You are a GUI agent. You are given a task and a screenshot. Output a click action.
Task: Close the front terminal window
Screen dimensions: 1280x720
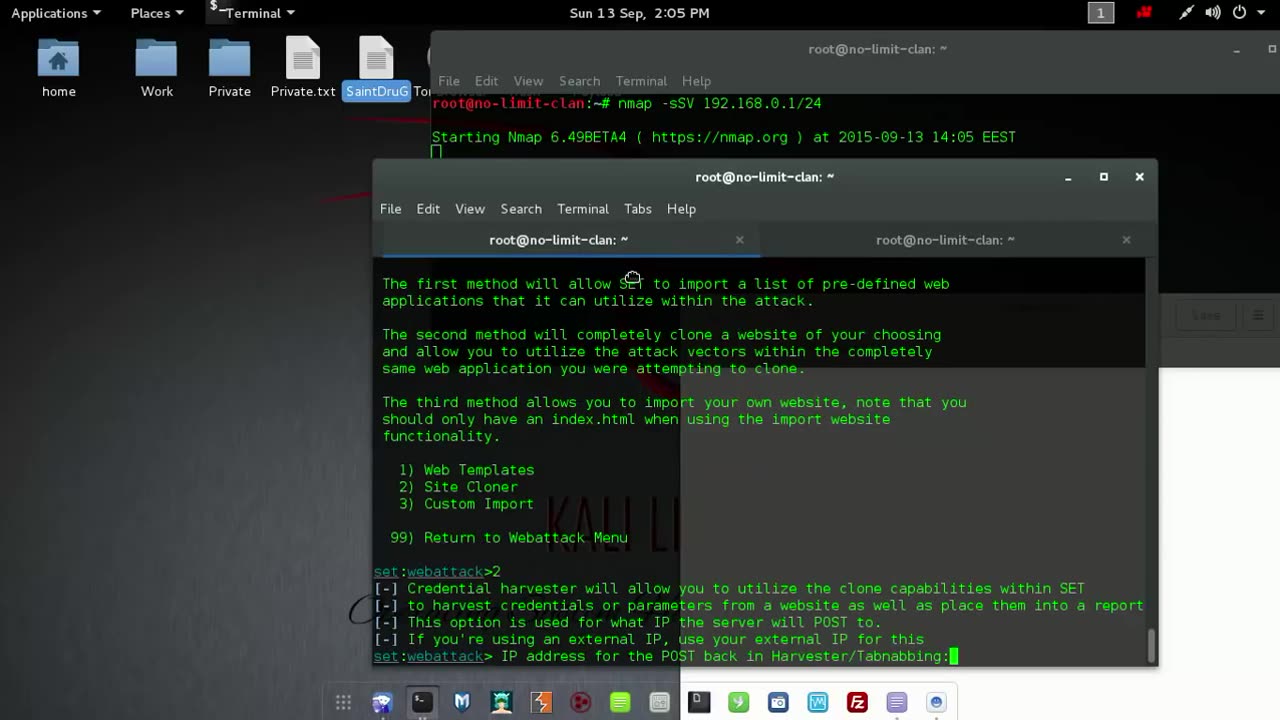(1139, 177)
